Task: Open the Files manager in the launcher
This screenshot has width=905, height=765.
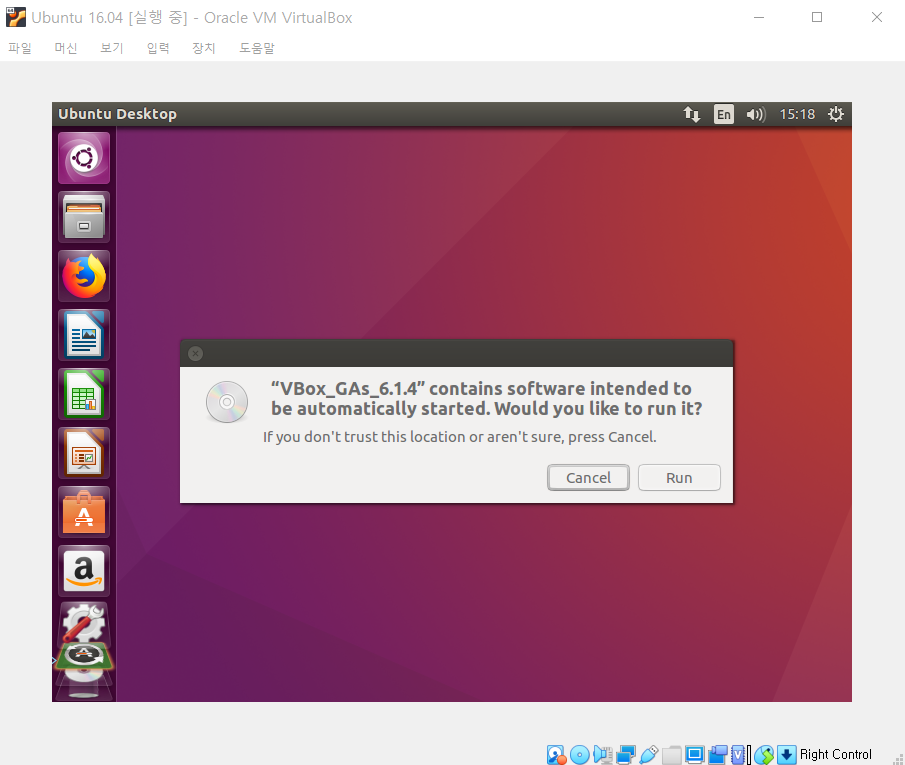Action: pos(84,217)
